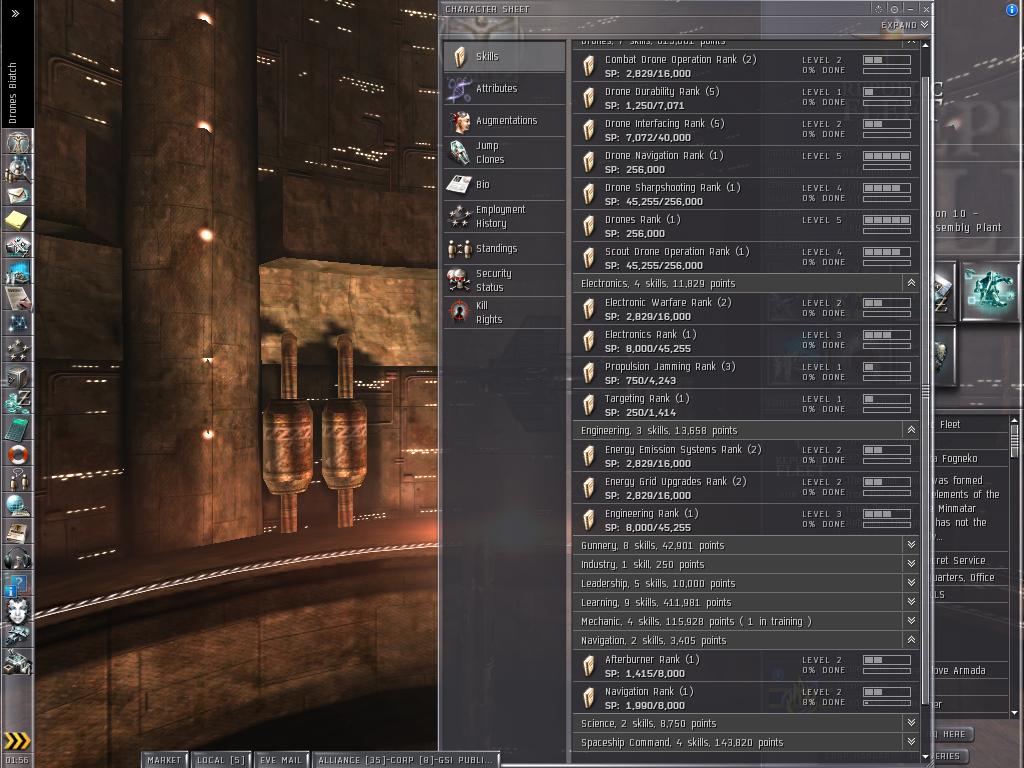Open the in-game browser globe icon
This screenshot has height=768, width=1024.
click(x=18, y=506)
